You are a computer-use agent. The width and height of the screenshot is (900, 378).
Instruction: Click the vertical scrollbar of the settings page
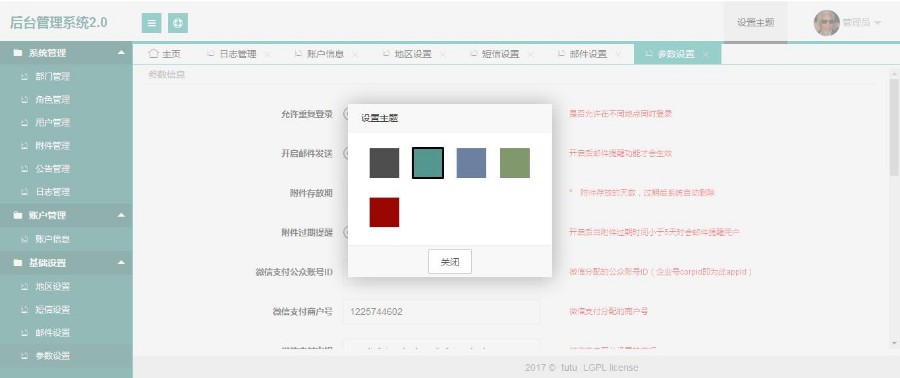tap(894, 127)
